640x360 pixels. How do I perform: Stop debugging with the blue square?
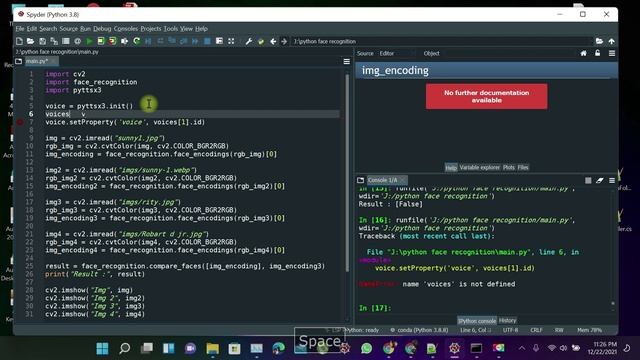pos(207,41)
